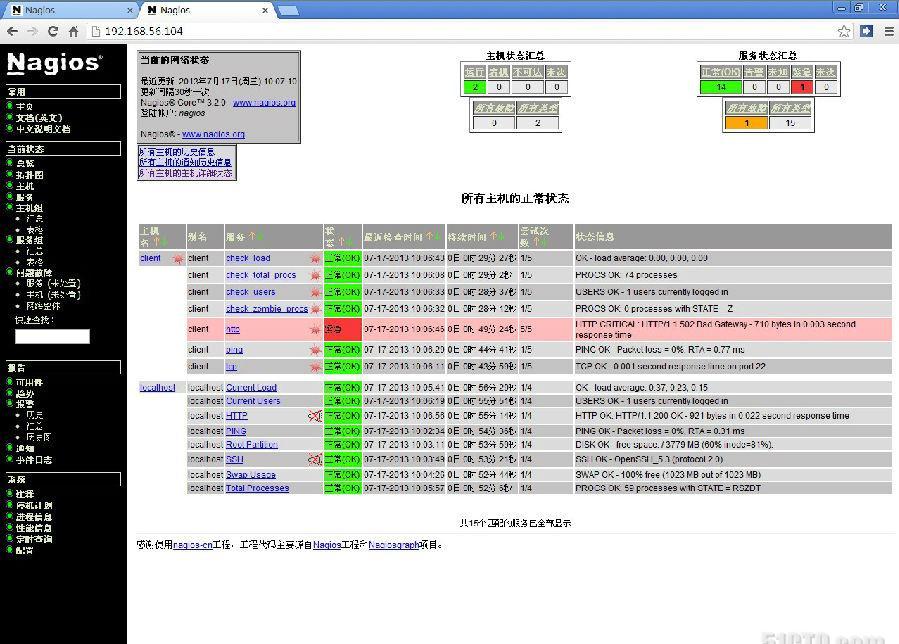Click the green hosts-up count cell showing 2
Viewport: 899px width, 644px height.
(x=475, y=87)
